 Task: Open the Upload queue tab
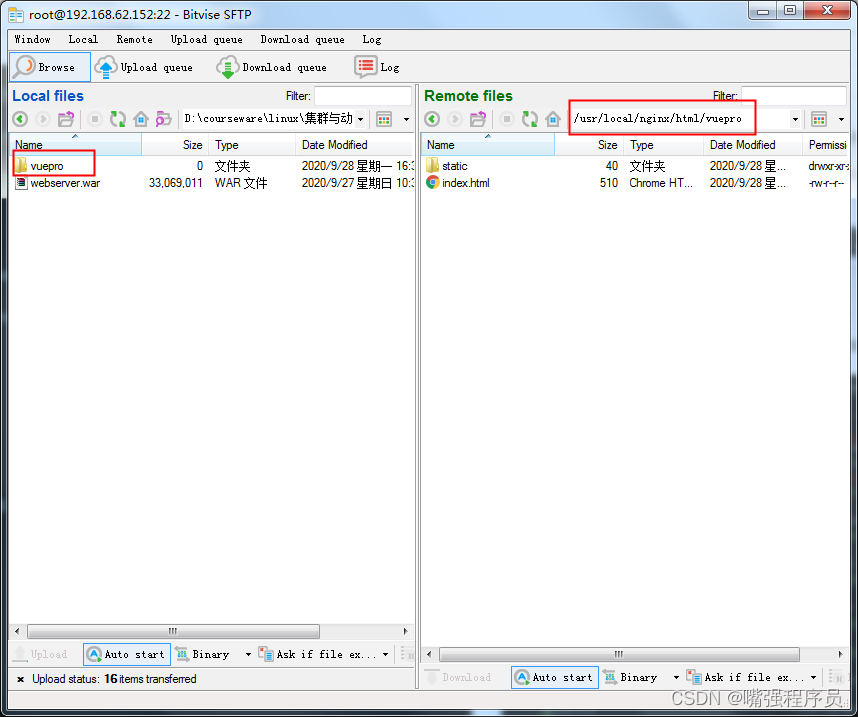(144, 67)
